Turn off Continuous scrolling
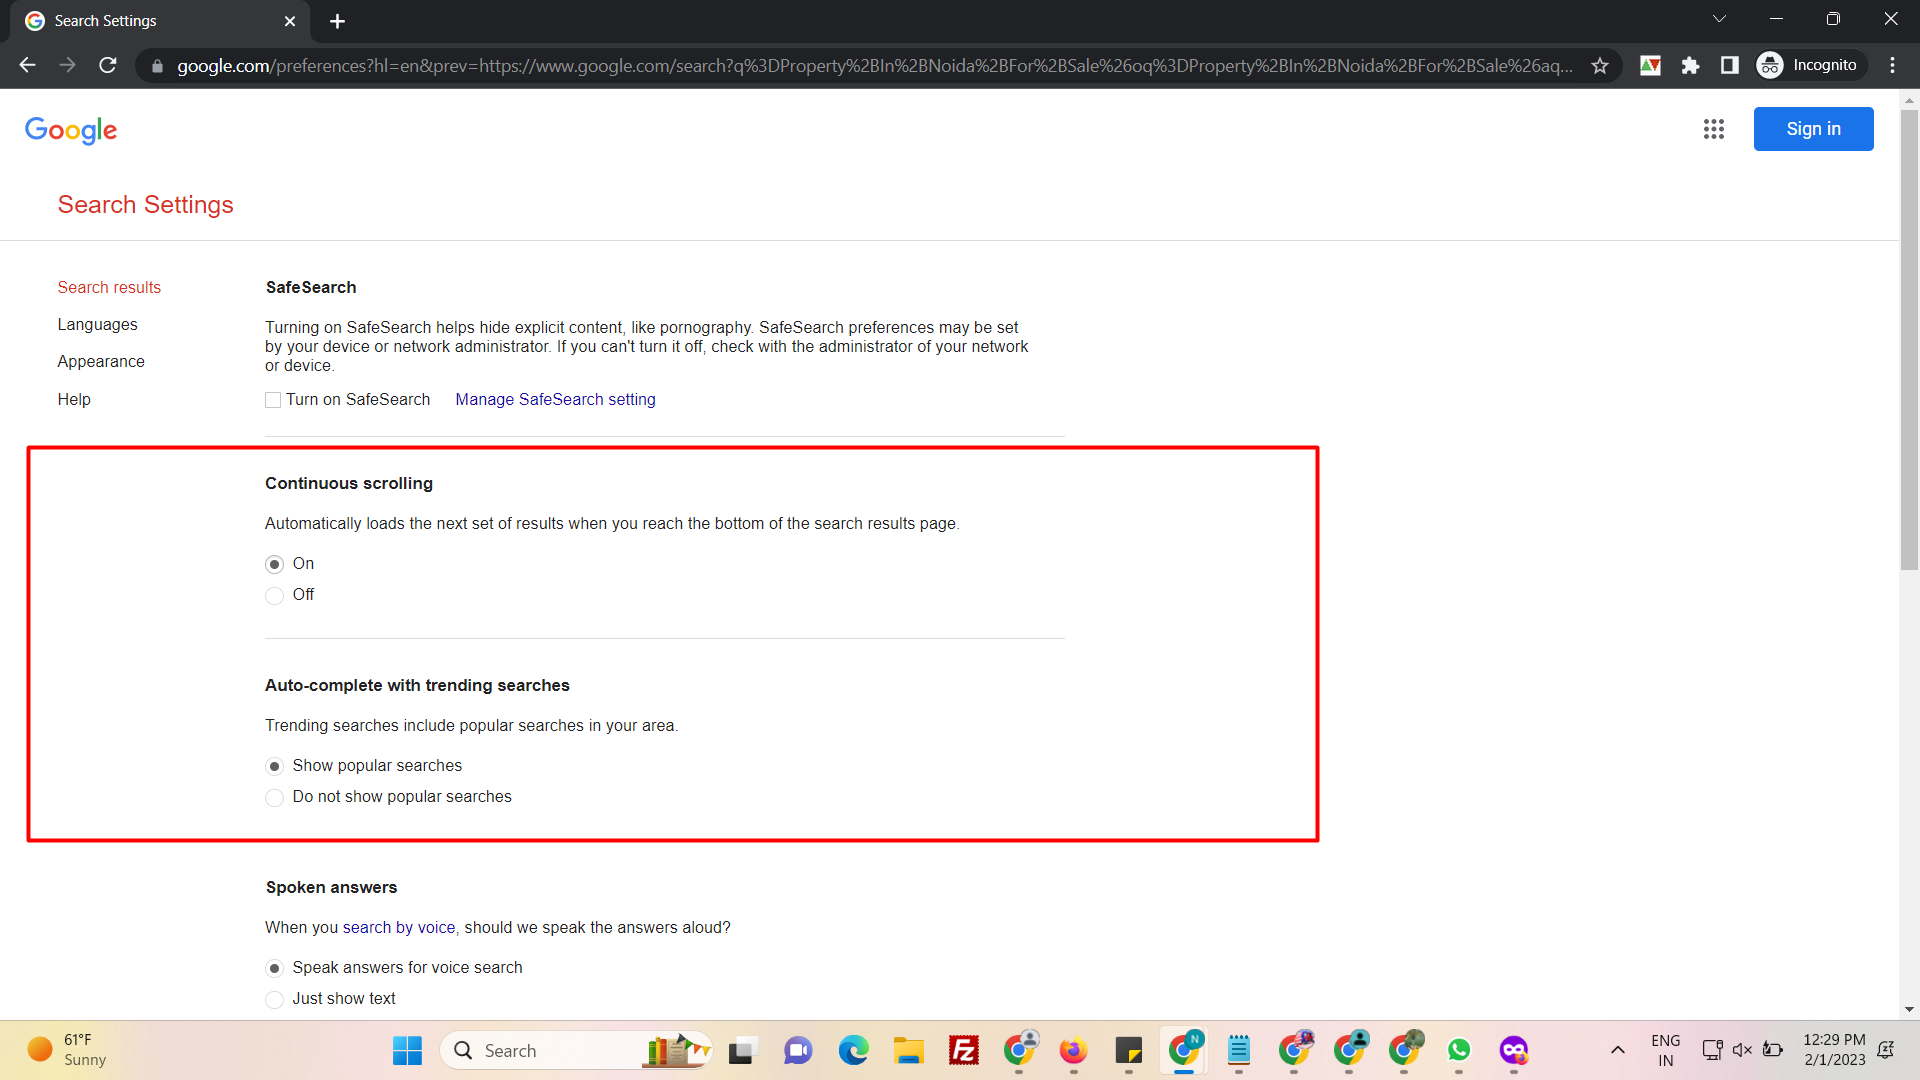 point(274,595)
